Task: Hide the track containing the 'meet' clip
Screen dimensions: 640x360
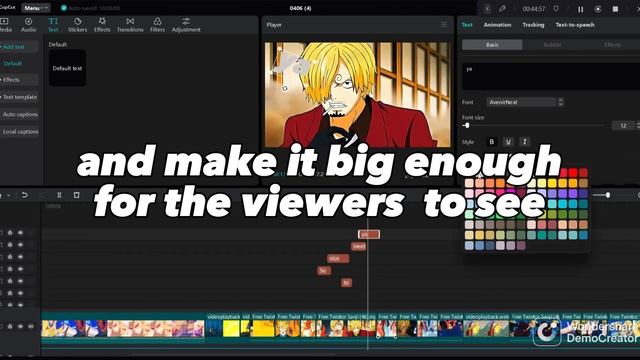Action: (20, 244)
